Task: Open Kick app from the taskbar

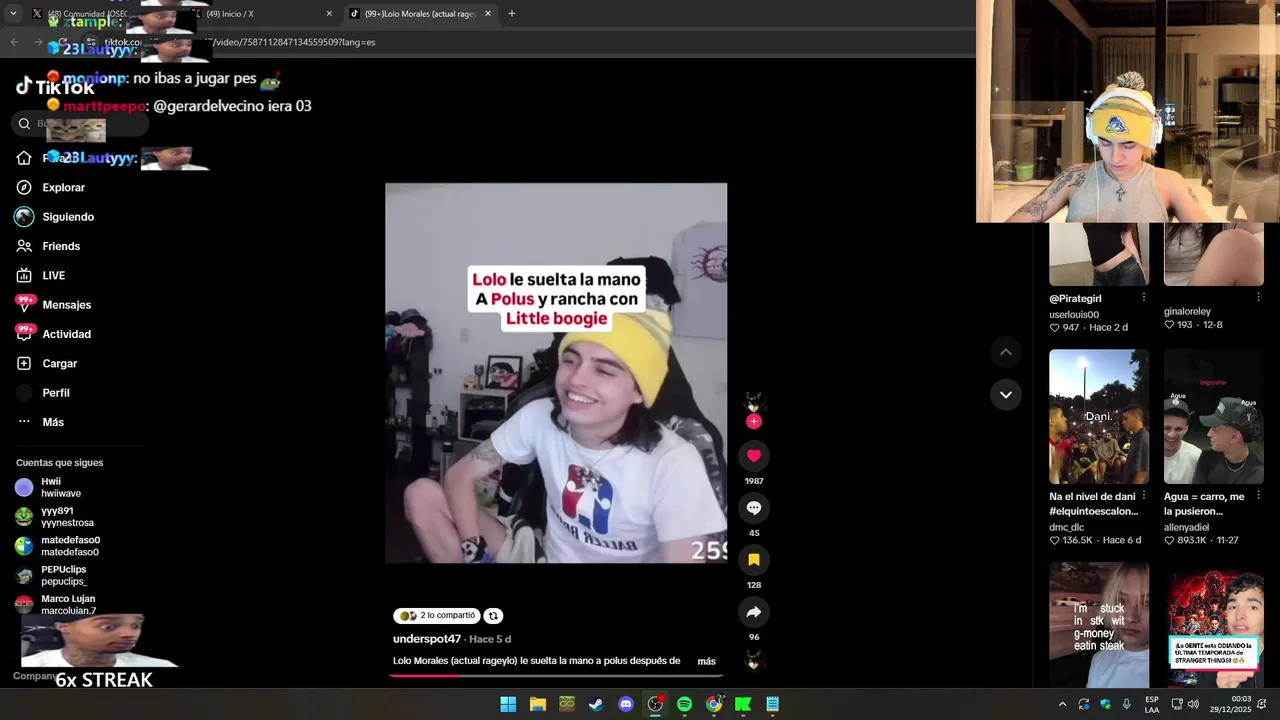Action: pos(743,704)
